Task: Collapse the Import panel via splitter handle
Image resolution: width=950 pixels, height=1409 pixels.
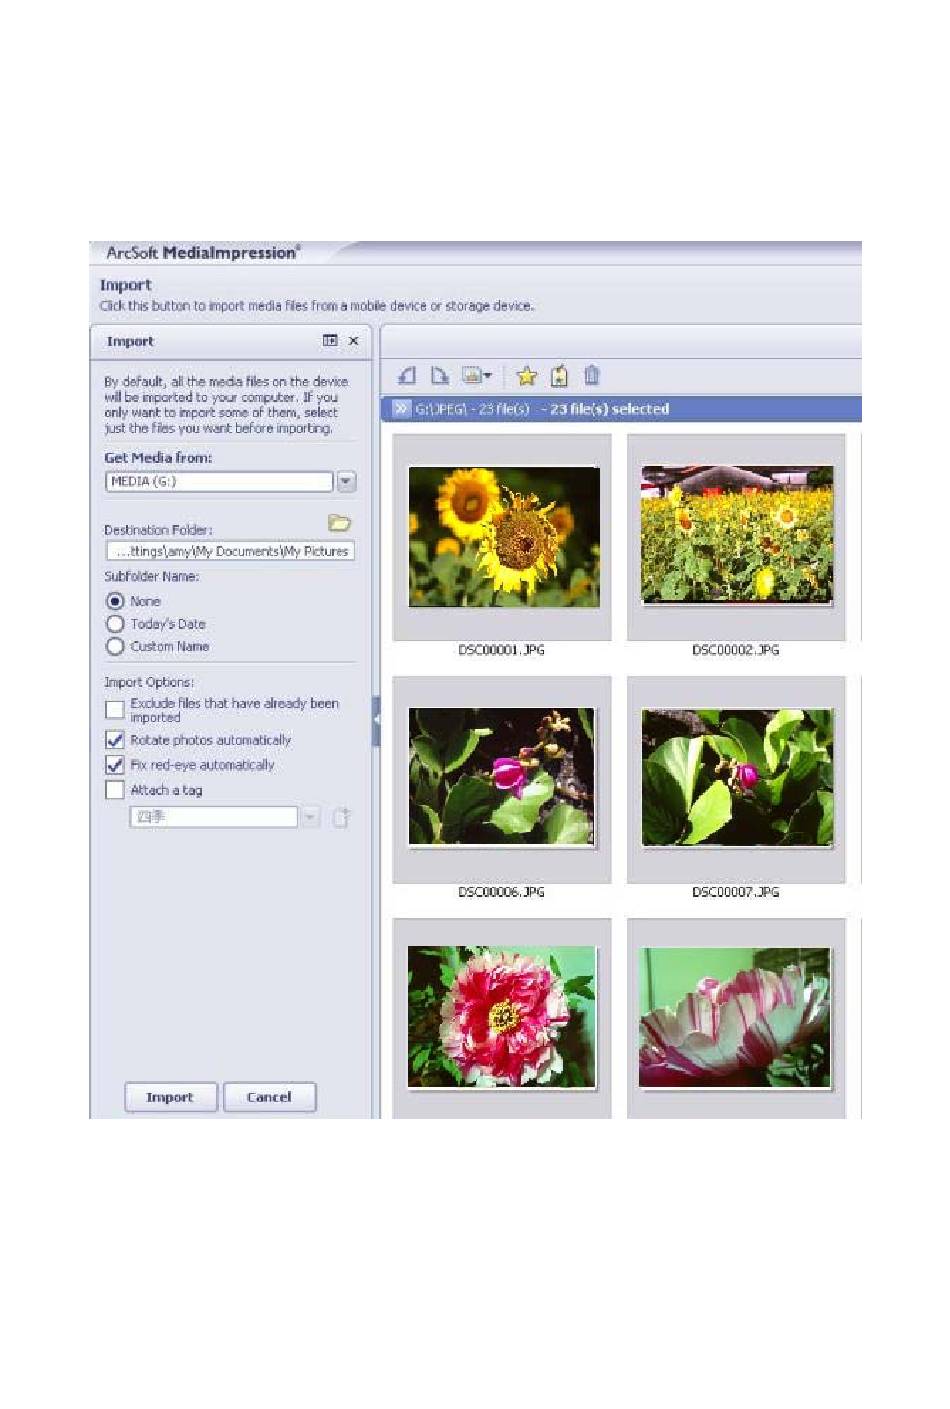Action: pos(376,720)
